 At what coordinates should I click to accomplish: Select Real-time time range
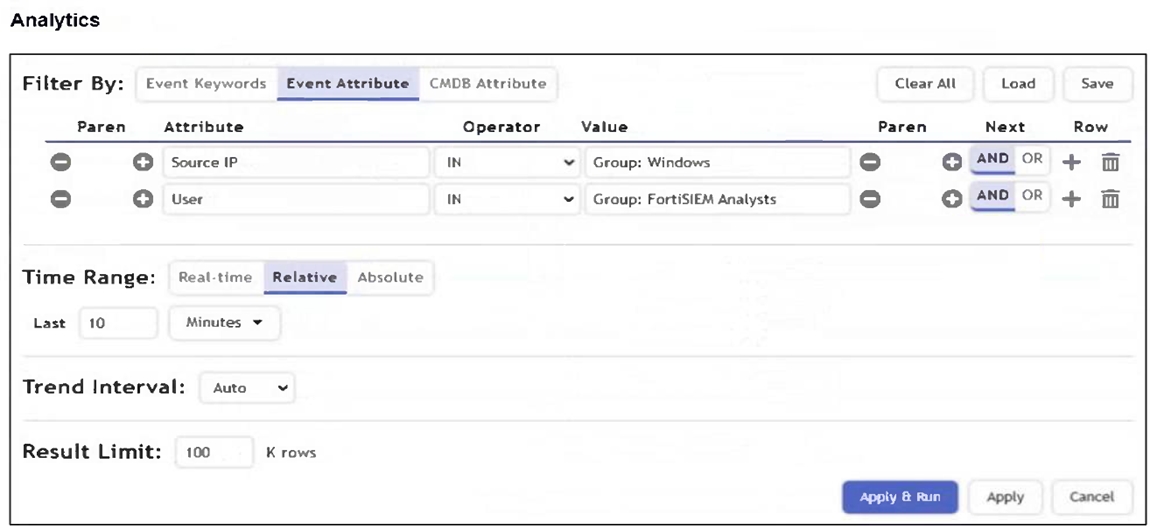coord(215,278)
